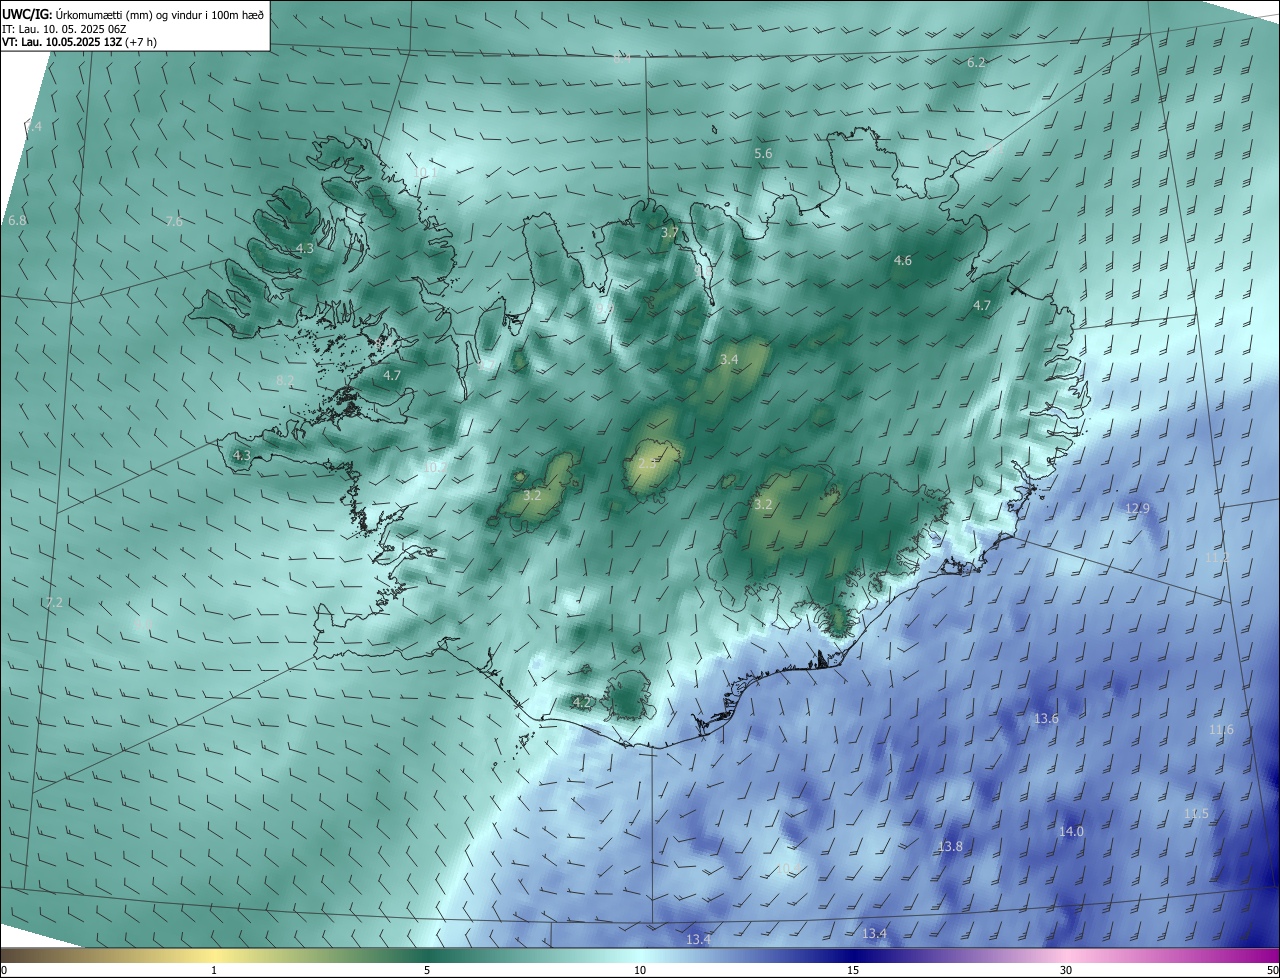The height and width of the screenshot is (978, 1280).
Task: Click the 4.2 value near the south coast
Action: (581, 703)
